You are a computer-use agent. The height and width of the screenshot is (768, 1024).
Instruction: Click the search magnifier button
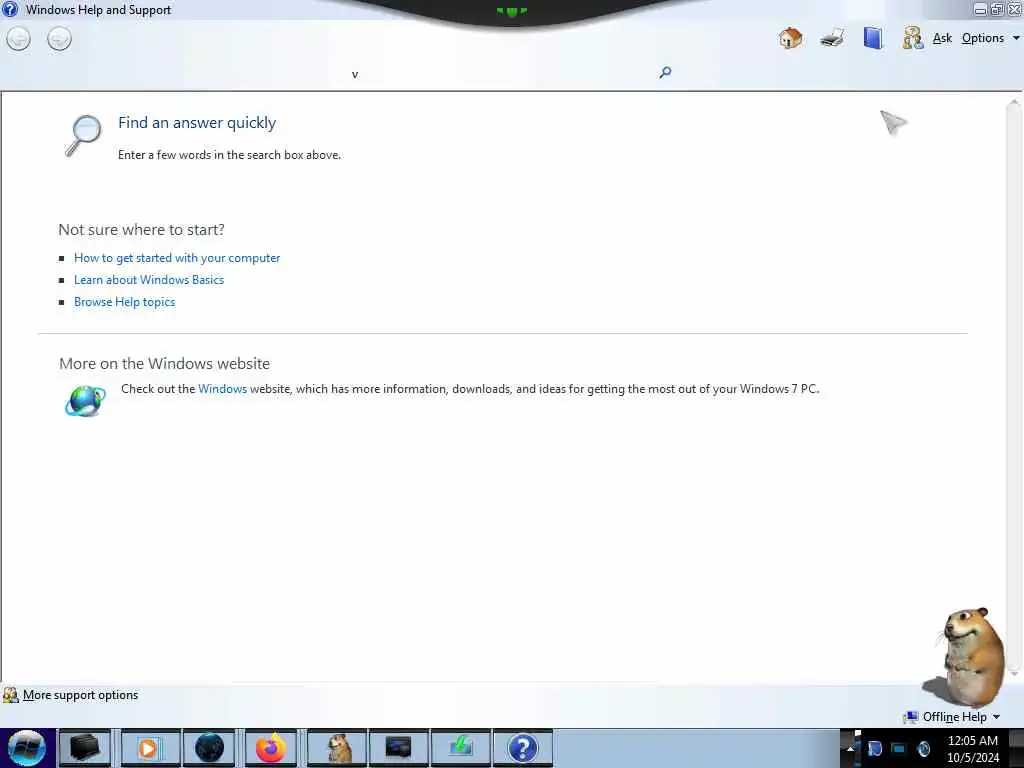click(665, 72)
